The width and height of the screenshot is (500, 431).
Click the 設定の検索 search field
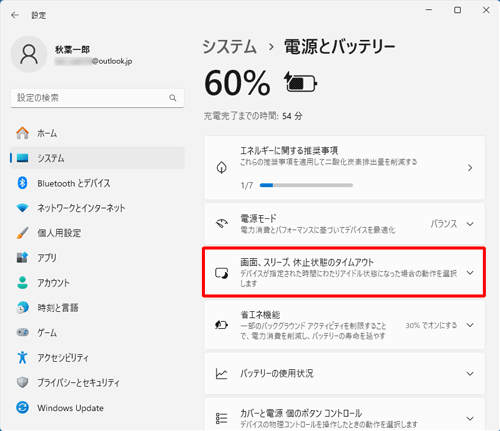(x=97, y=98)
